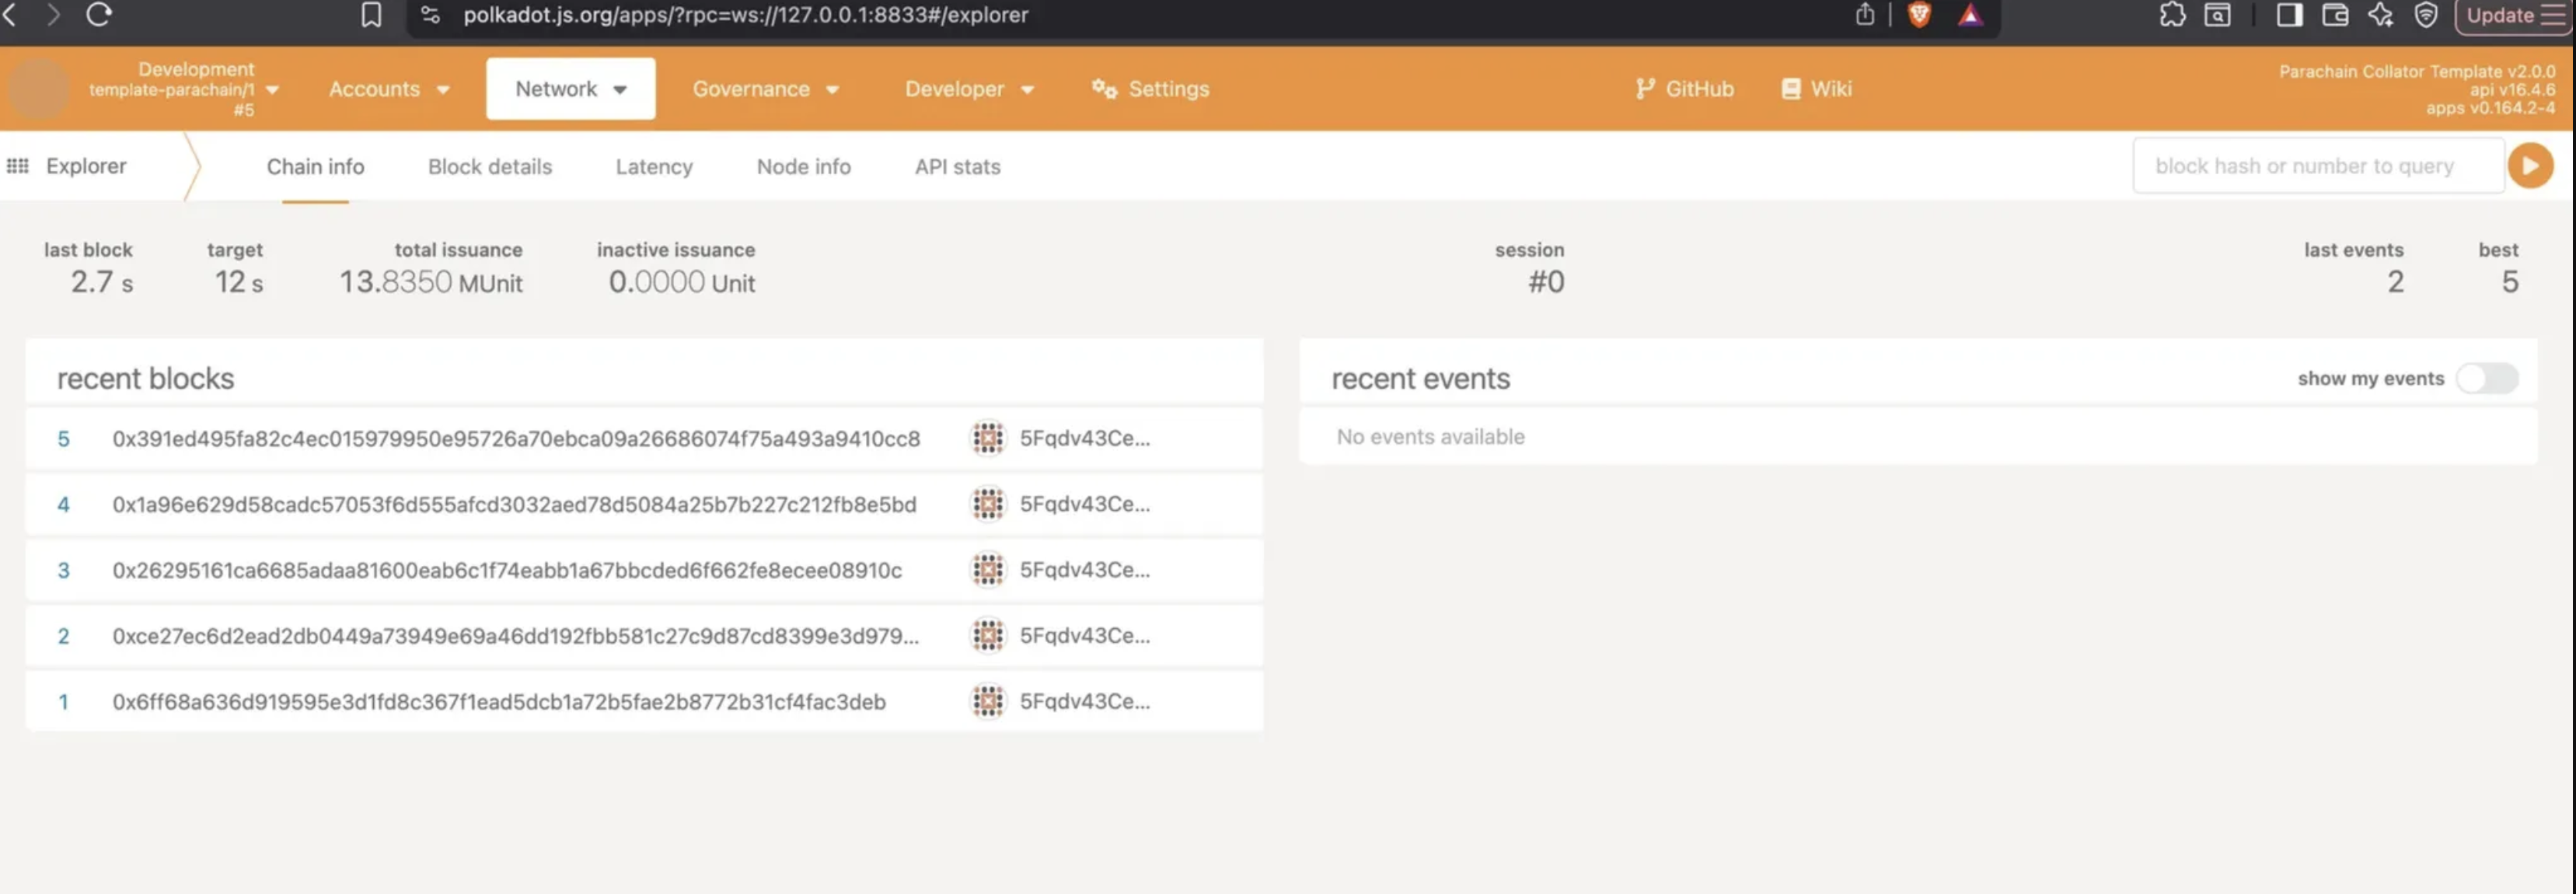
Task: Click author 5Fqdv43Ce... in block 1 row
Action: pos(1085,701)
